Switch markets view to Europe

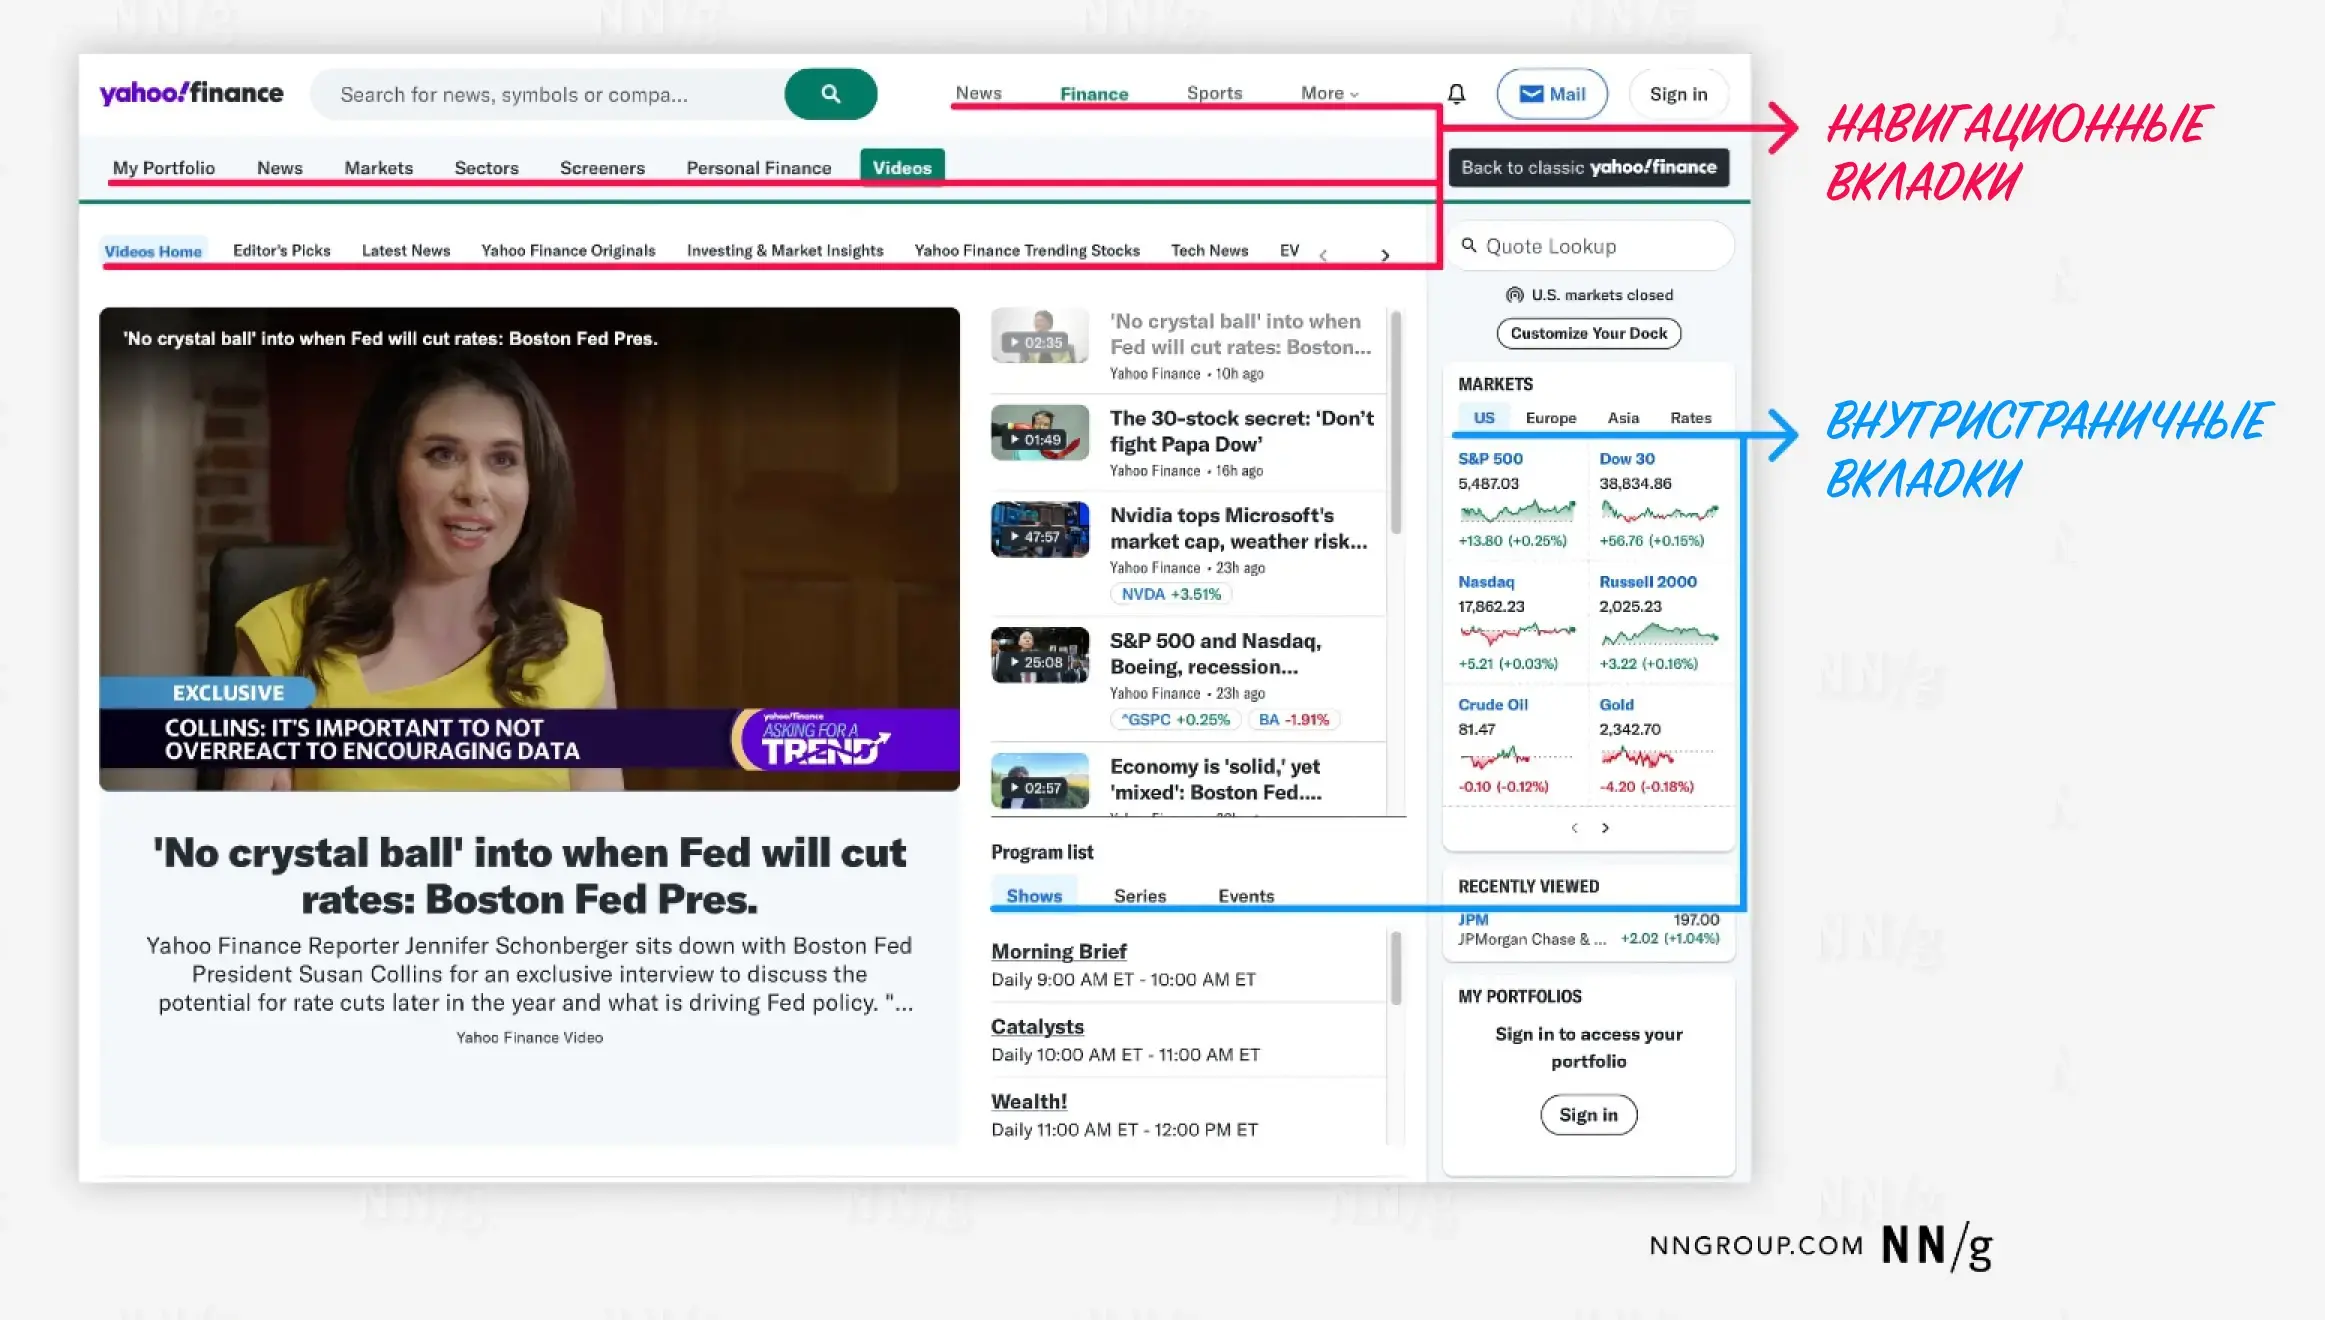click(x=1550, y=418)
